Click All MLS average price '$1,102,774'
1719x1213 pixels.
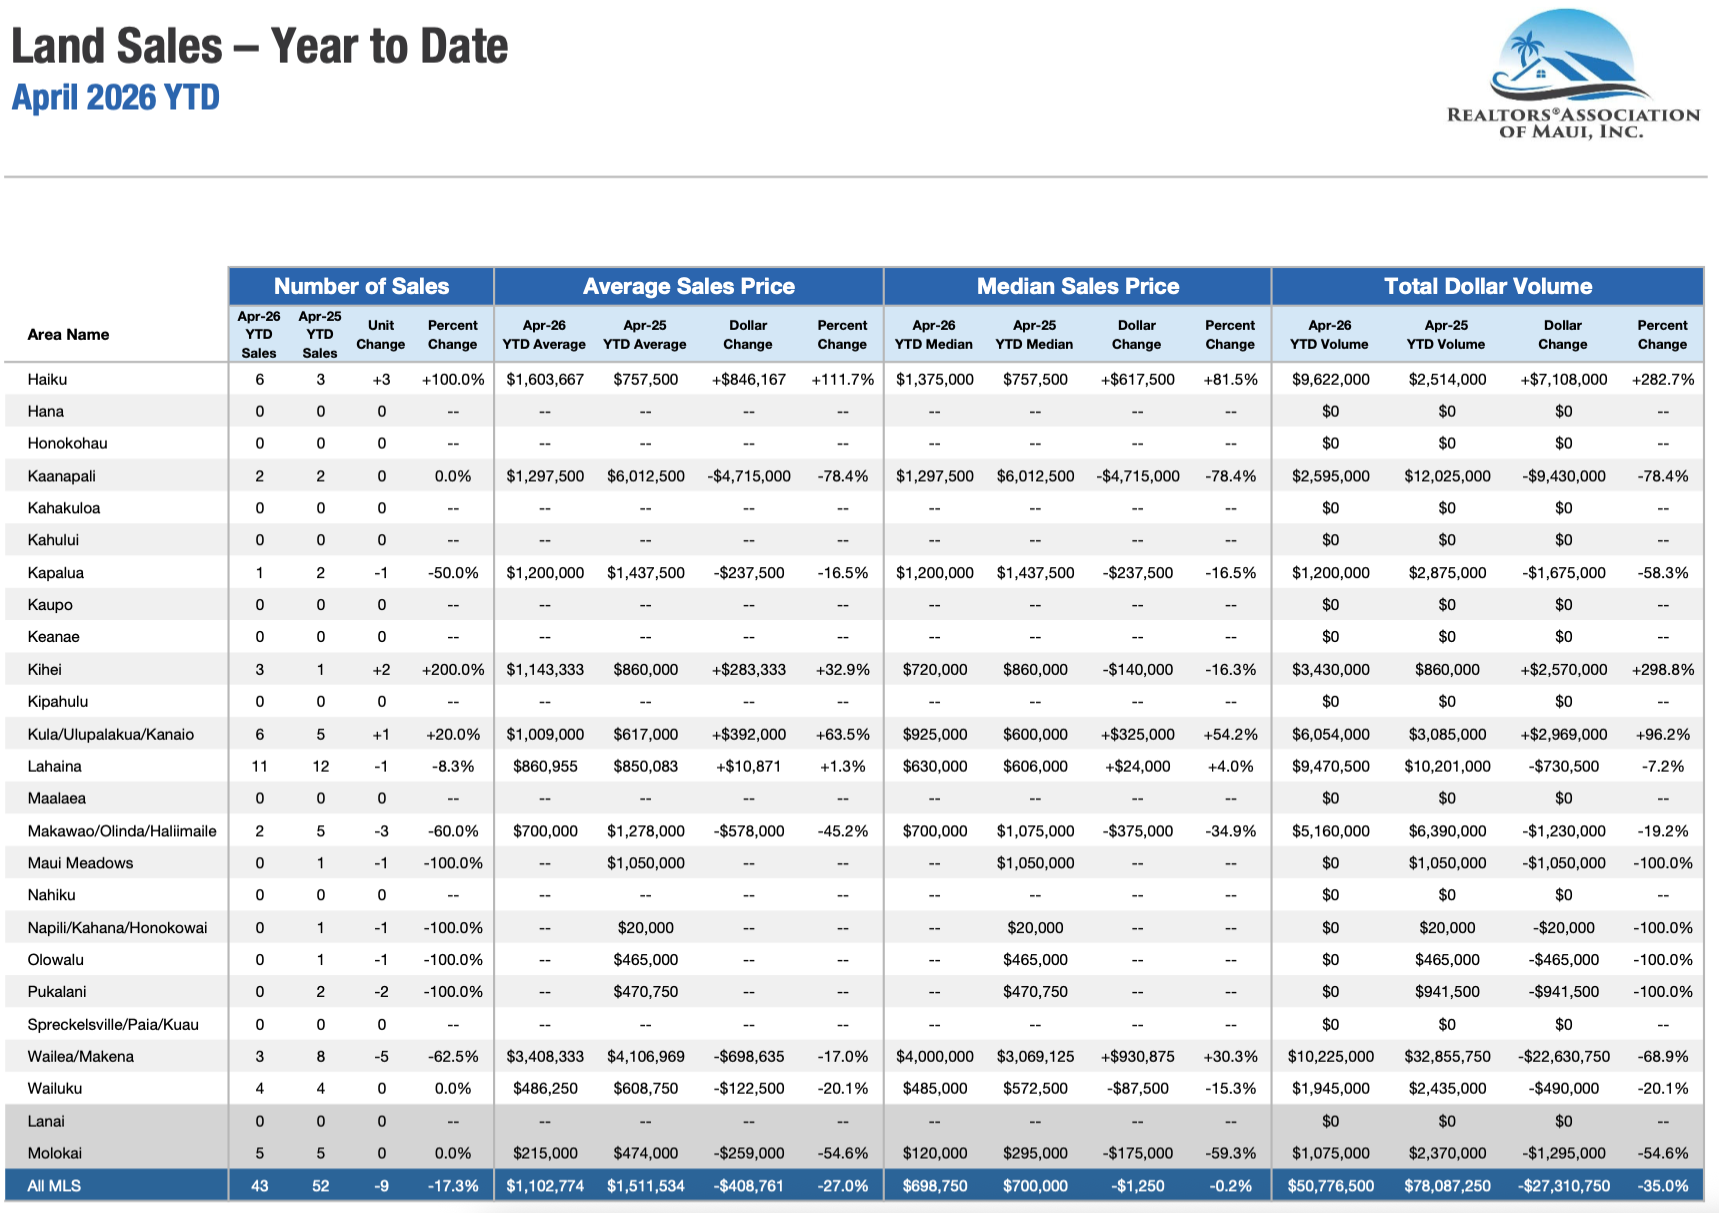click(x=544, y=1186)
